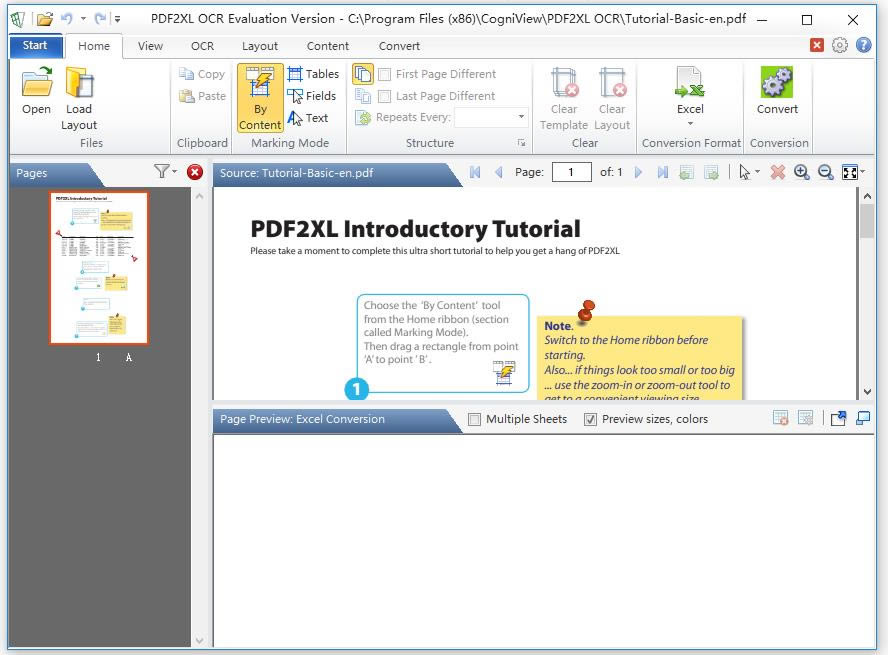This screenshot has width=888, height=655.
Task: Click the Pages panel scroll-up arrow
Action: coord(199,196)
